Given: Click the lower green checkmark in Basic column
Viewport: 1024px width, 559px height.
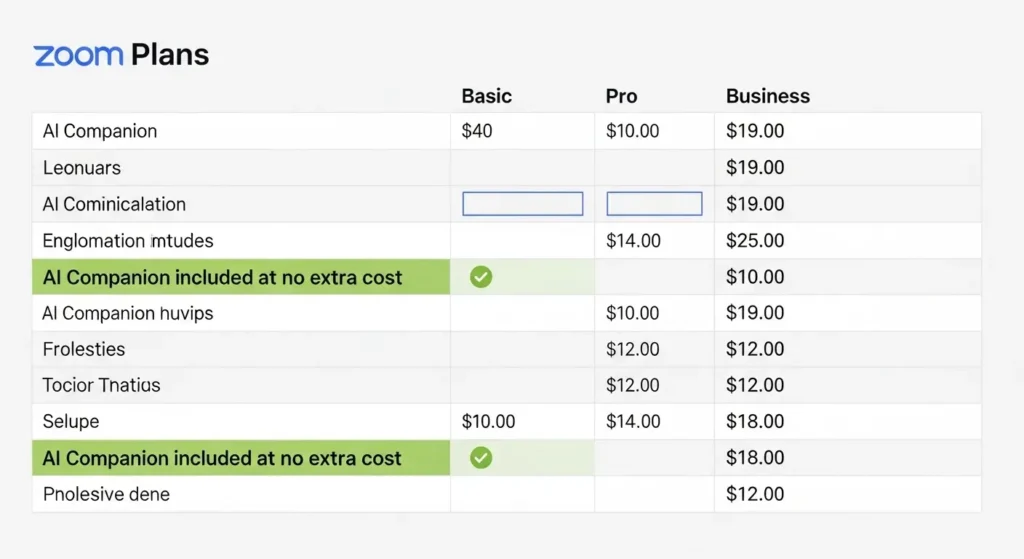Looking at the screenshot, I should tap(481, 458).
